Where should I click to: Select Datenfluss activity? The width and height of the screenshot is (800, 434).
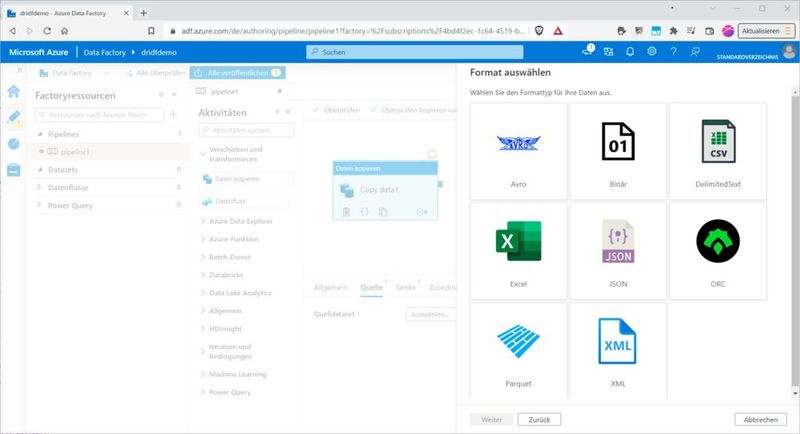246,201
